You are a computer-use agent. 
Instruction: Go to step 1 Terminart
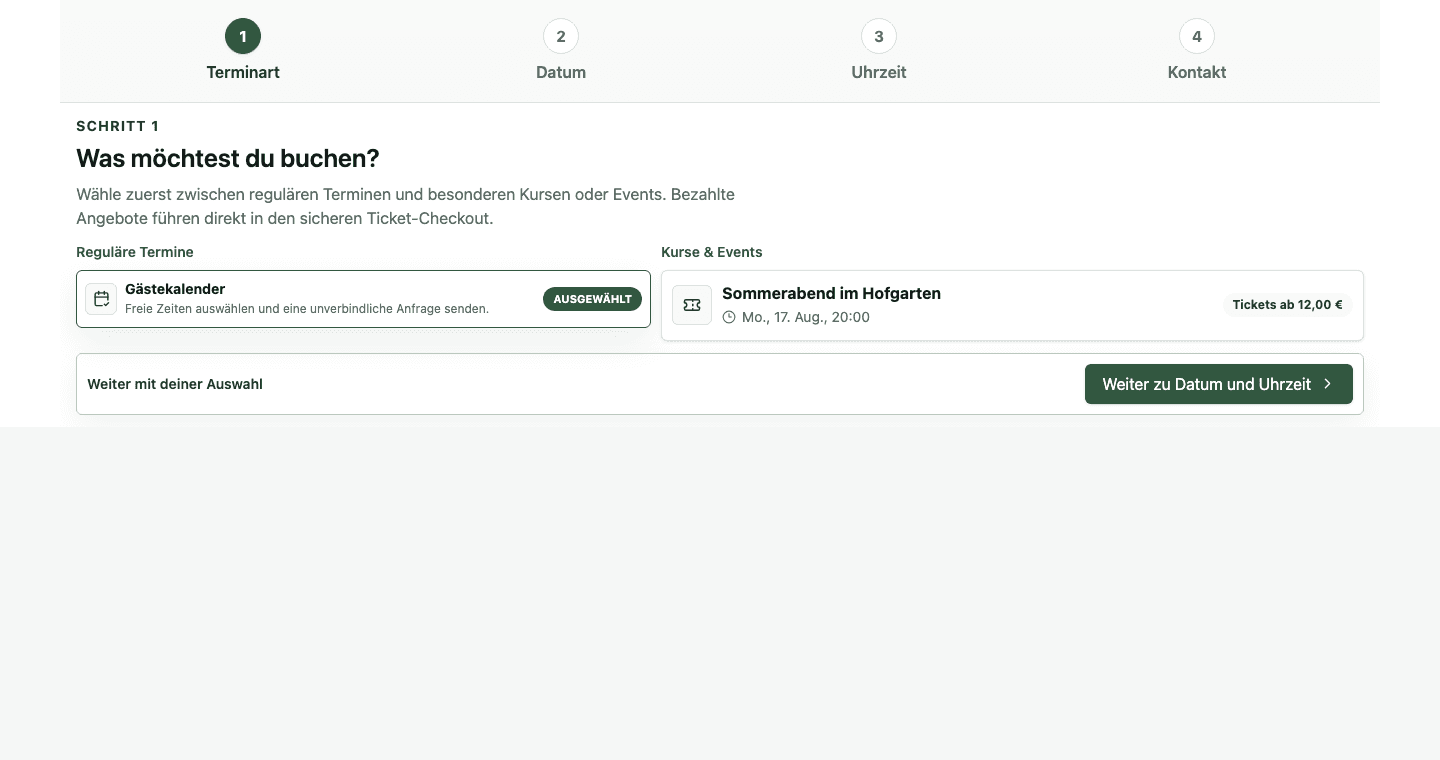[x=243, y=50]
